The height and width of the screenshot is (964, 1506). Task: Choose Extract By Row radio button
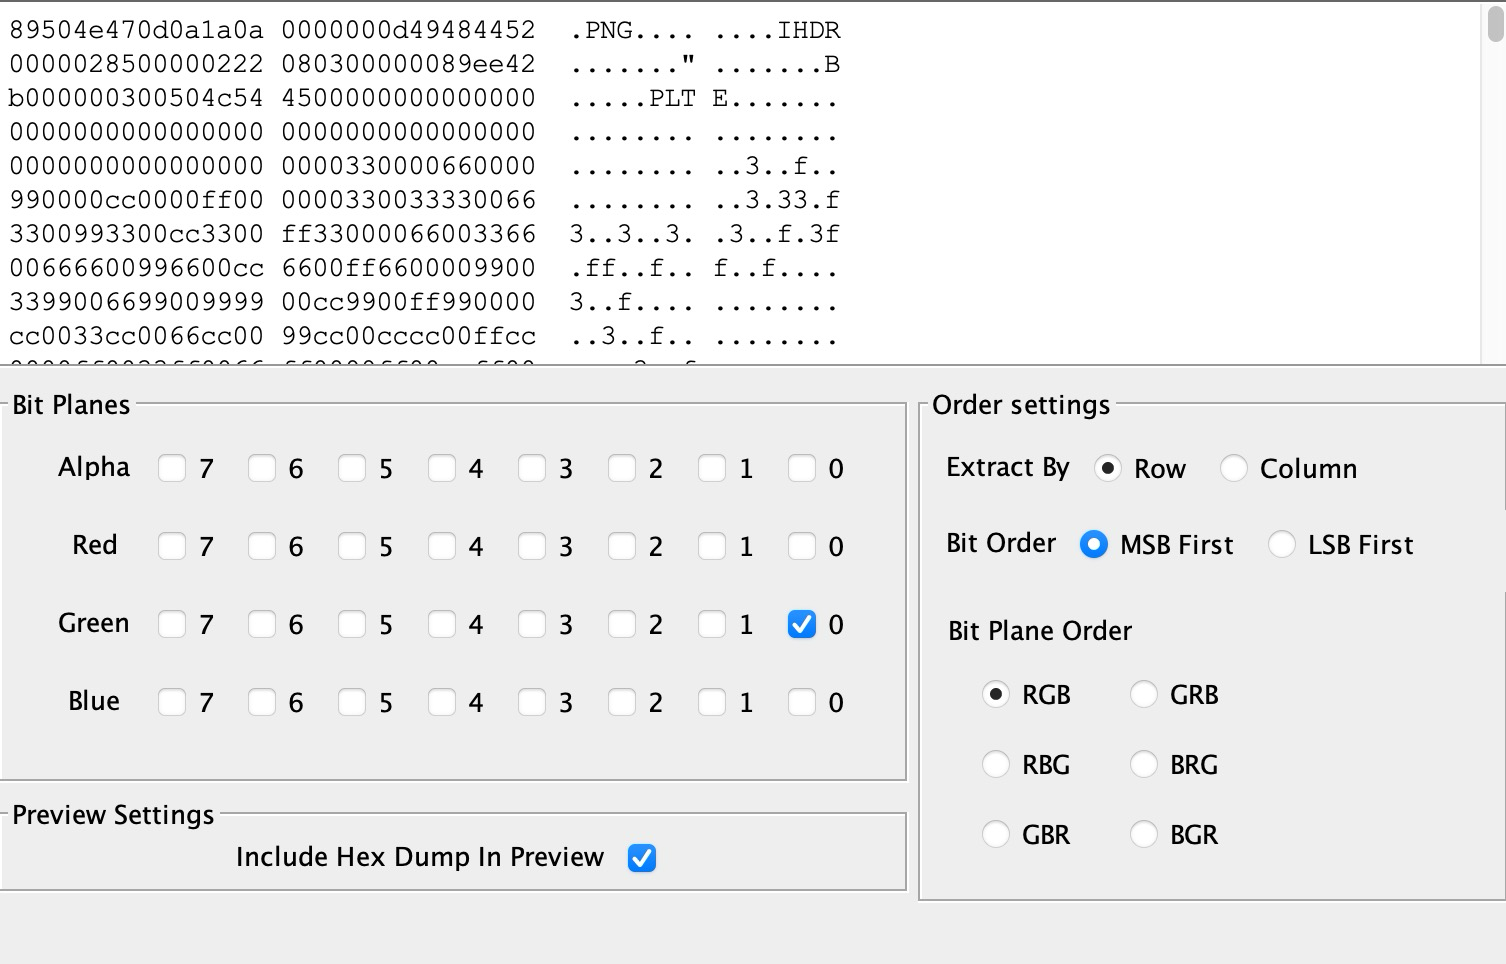tap(1107, 468)
